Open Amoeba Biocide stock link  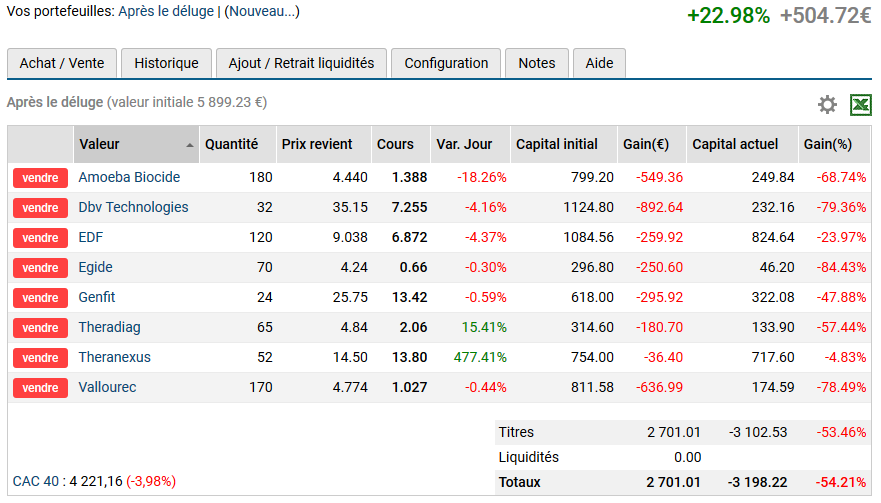(x=129, y=177)
